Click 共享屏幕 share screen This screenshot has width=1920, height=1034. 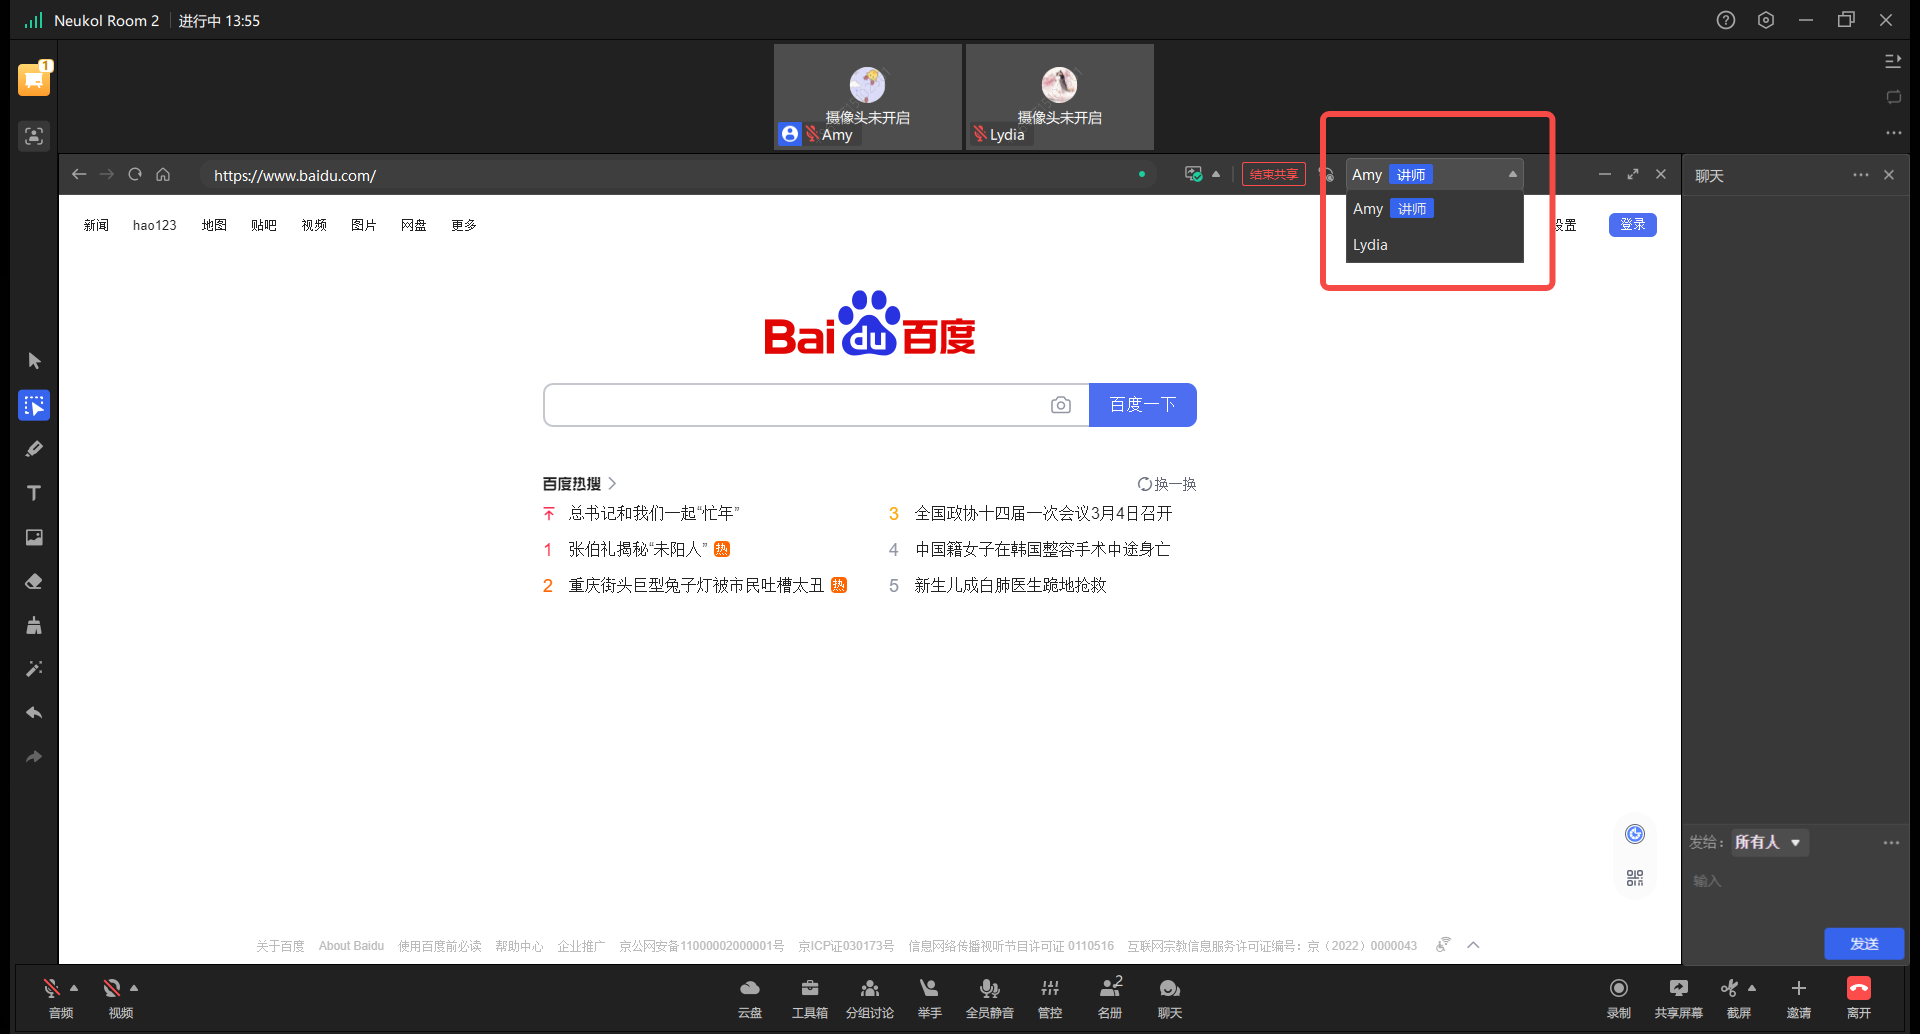(x=1679, y=998)
